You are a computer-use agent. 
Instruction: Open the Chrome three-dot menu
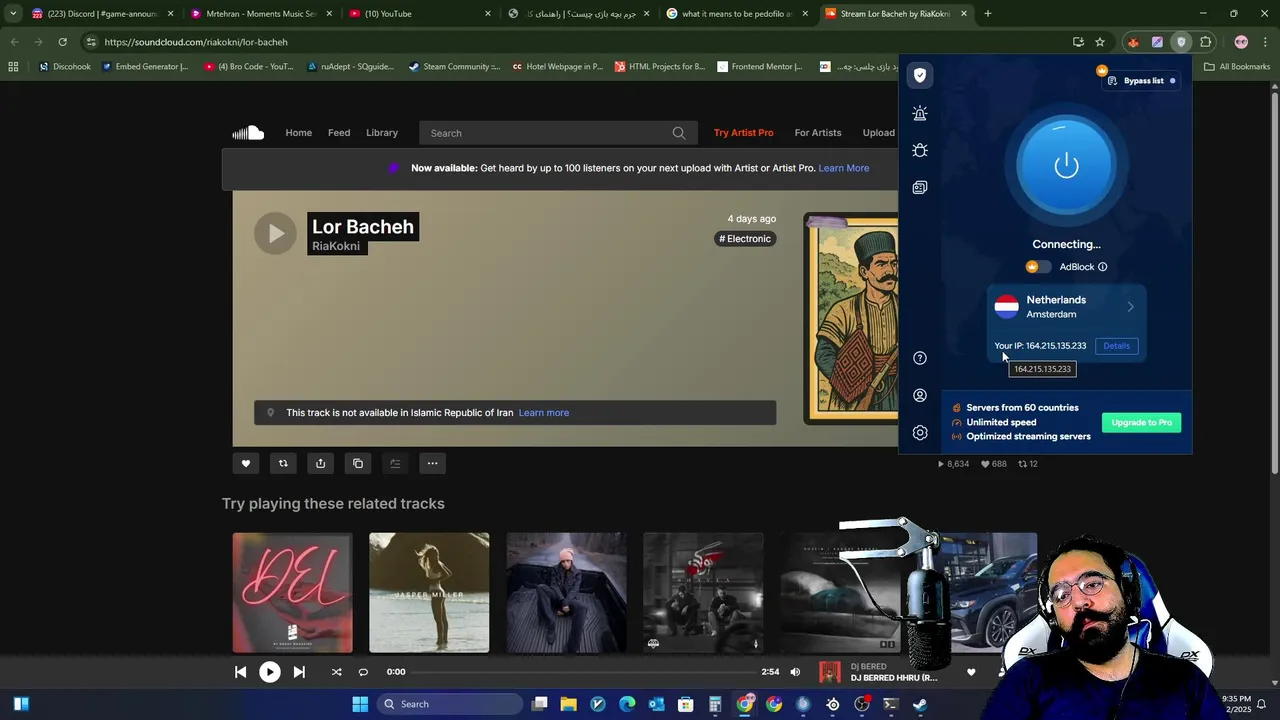click(1265, 42)
